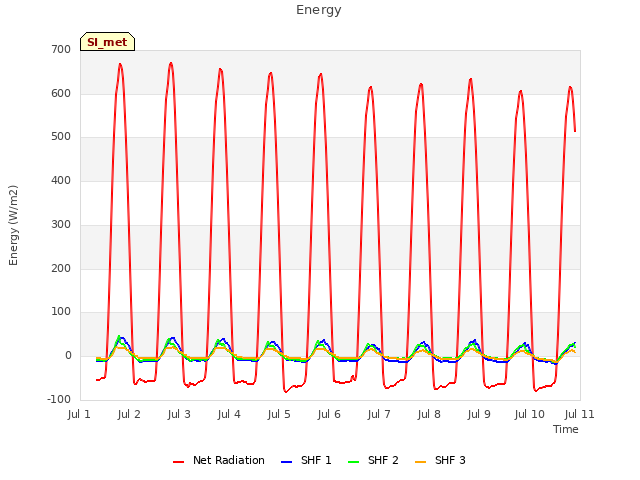Click the 600 y-axis tick label
The height and width of the screenshot is (480, 640).
61,93
